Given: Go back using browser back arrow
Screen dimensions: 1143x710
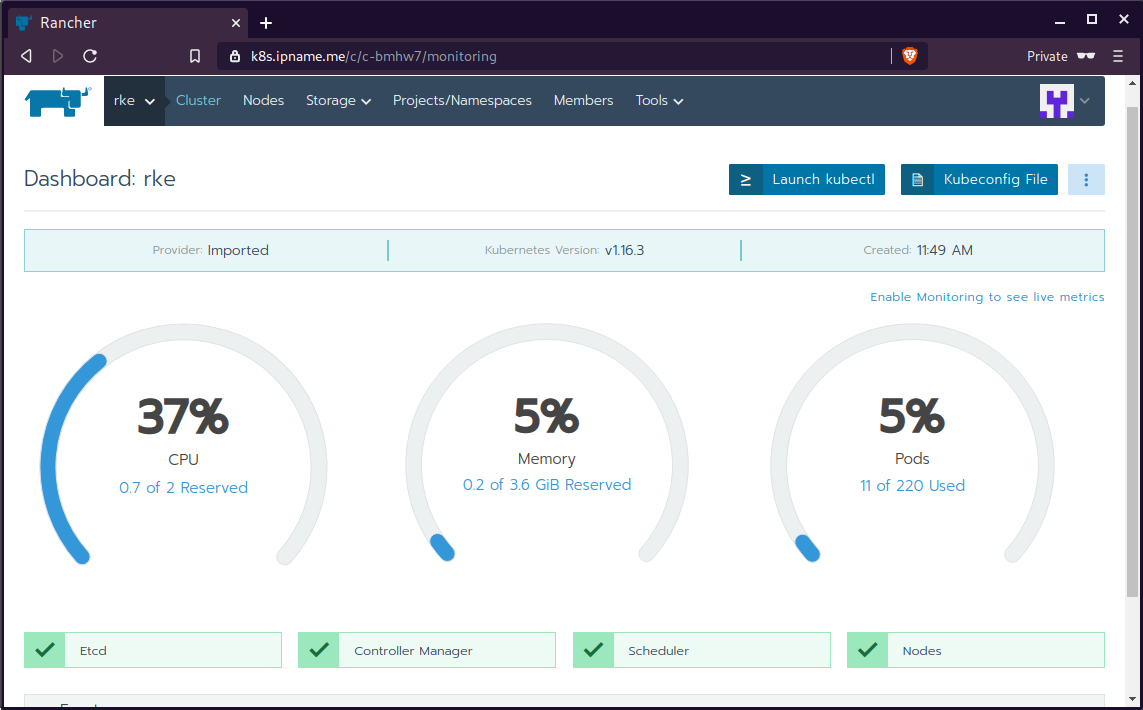Looking at the screenshot, I should click(x=26, y=56).
